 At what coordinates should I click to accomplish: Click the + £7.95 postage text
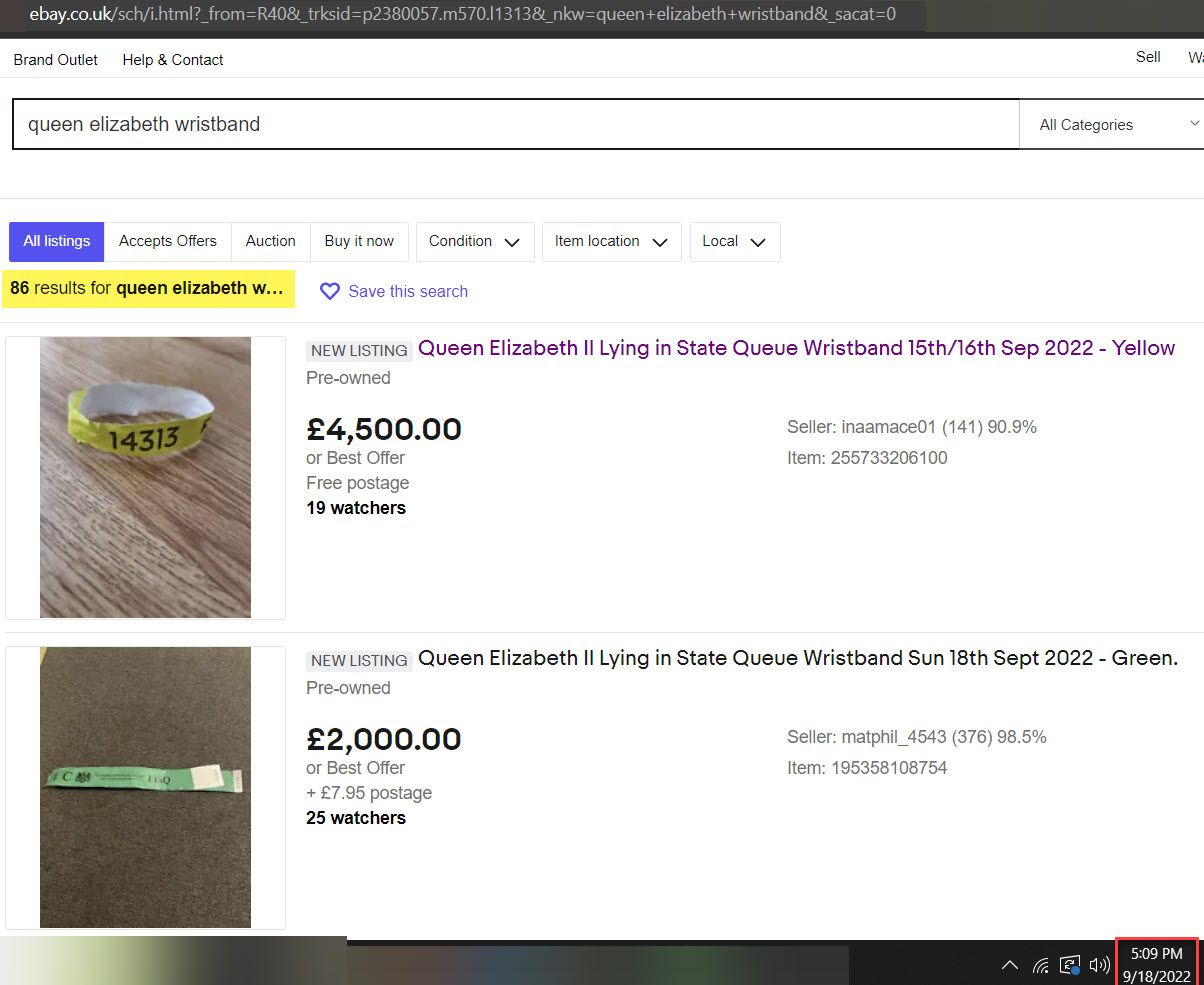[x=369, y=793]
